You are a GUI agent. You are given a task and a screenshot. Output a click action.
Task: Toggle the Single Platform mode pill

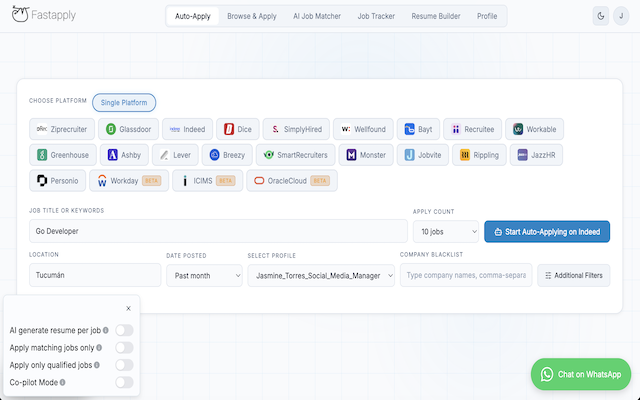click(x=124, y=102)
